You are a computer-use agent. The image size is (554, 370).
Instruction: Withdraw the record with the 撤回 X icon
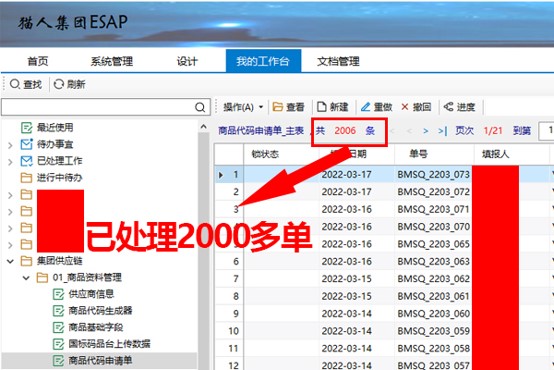click(405, 107)
